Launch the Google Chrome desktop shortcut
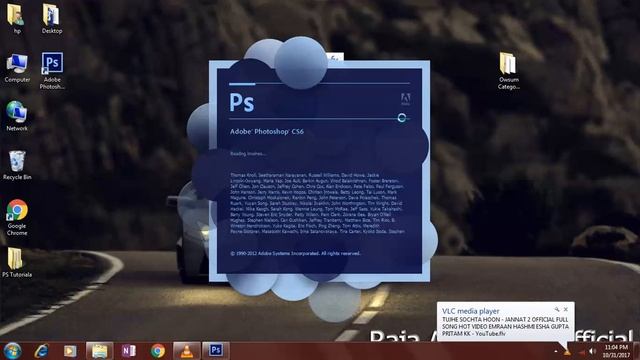Viewport: 640px width, 360px height. 17,218
